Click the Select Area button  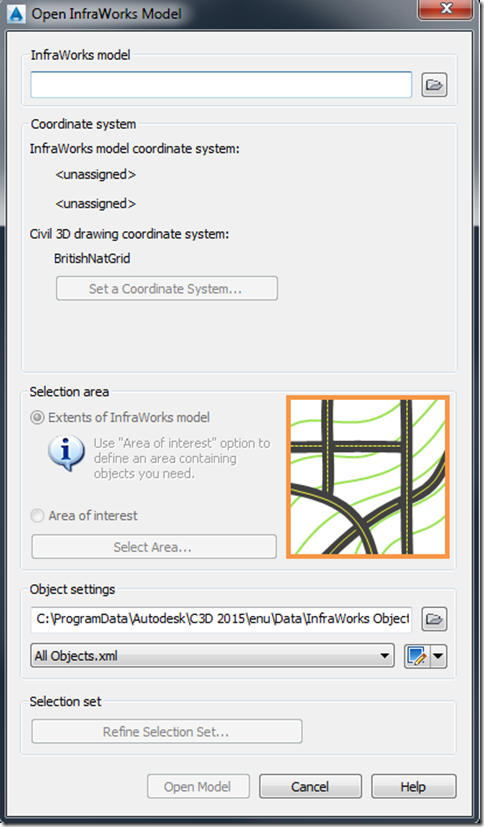point(153,547)
